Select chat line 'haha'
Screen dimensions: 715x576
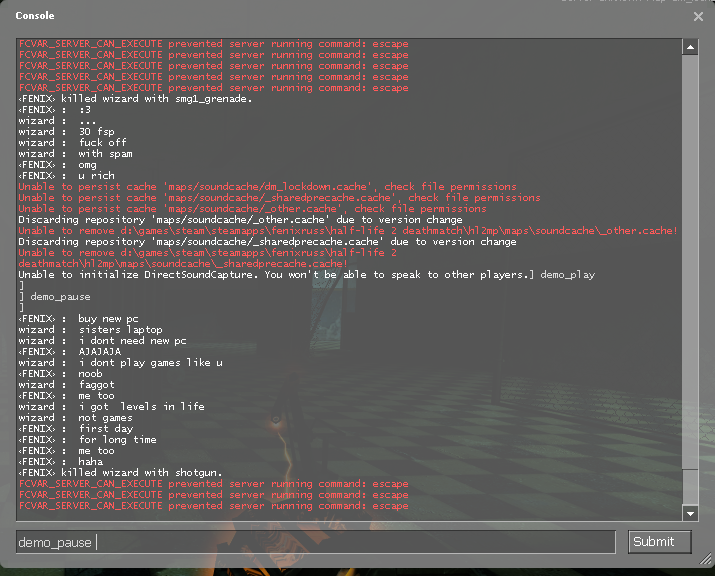pos(61,462)
